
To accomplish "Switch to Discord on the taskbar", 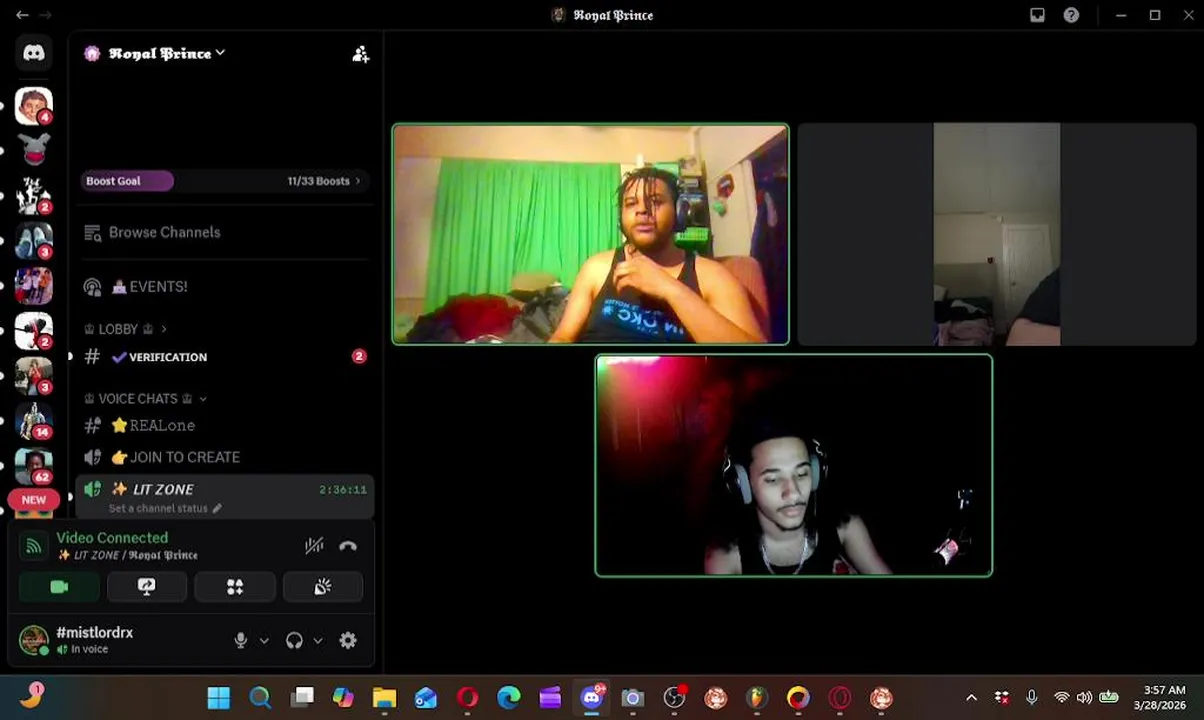I will point(592,697).
